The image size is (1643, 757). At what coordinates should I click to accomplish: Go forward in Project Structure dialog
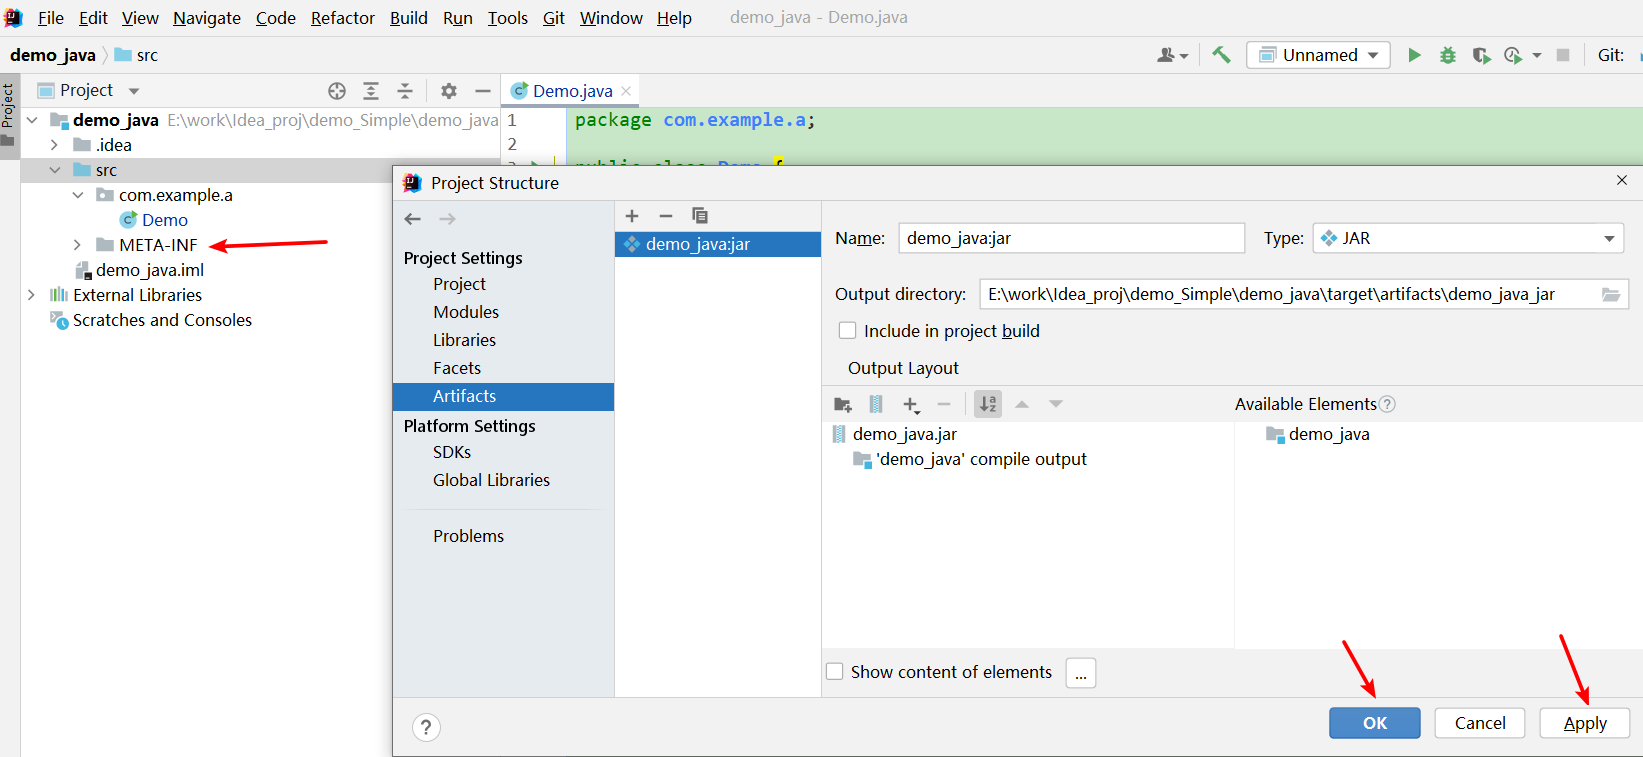pyautogui.click(x=447, y=219)
